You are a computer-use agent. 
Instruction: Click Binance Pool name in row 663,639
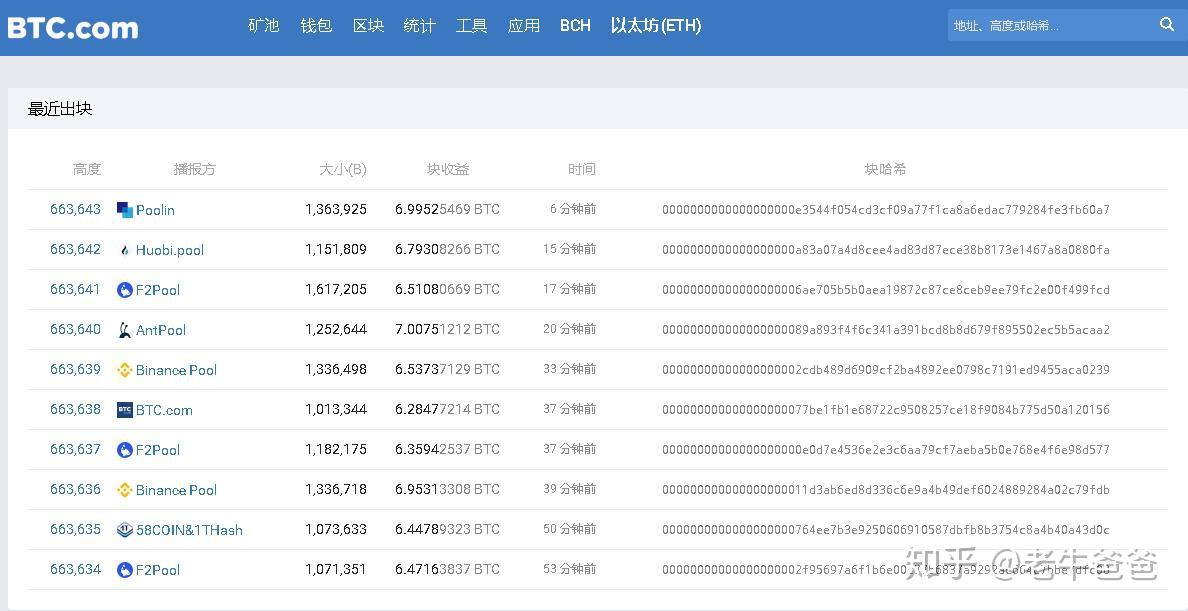pyautogui.click(x=177, y=370)
